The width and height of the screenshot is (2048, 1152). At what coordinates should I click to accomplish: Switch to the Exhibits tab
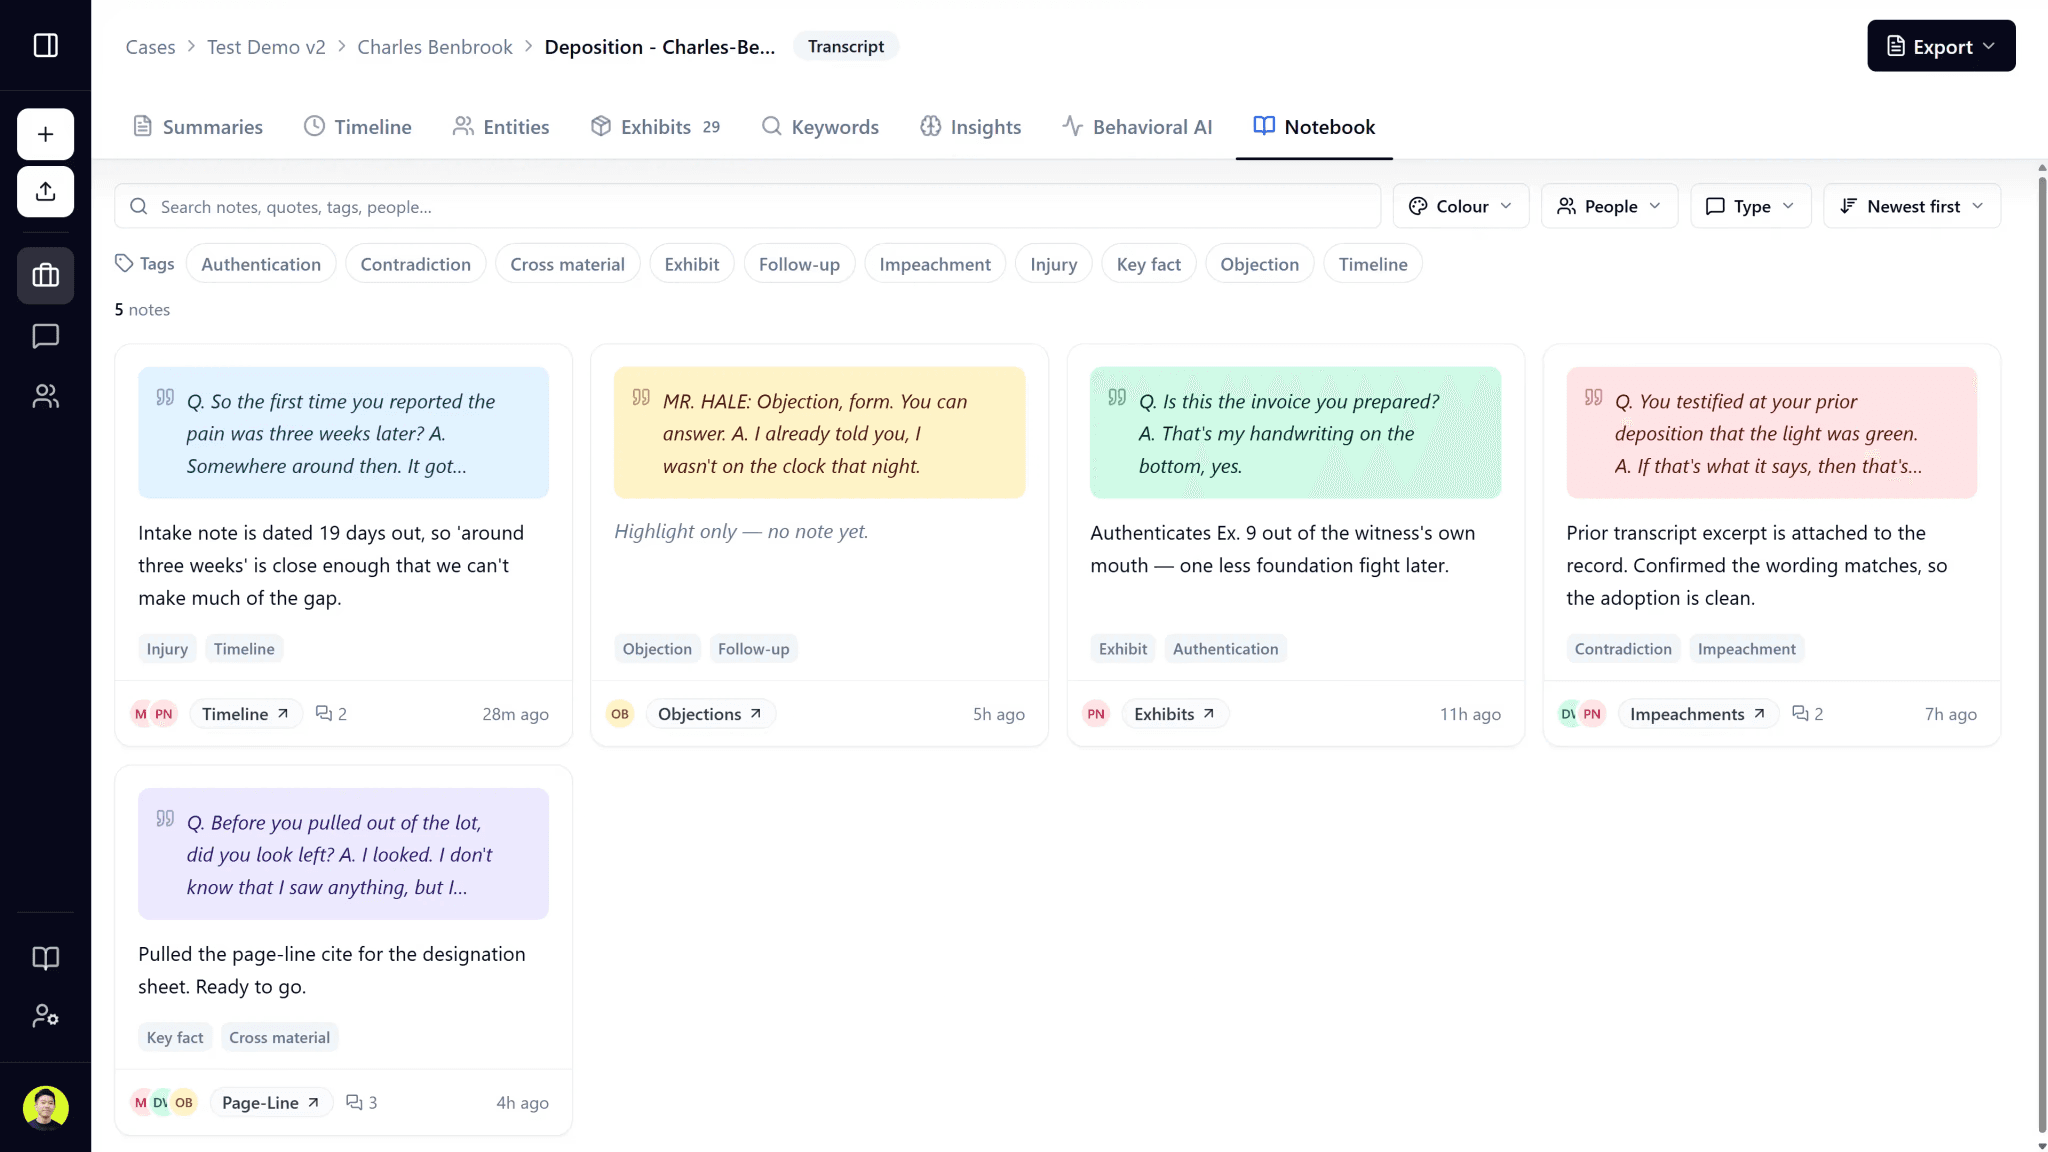click(655, 127)
